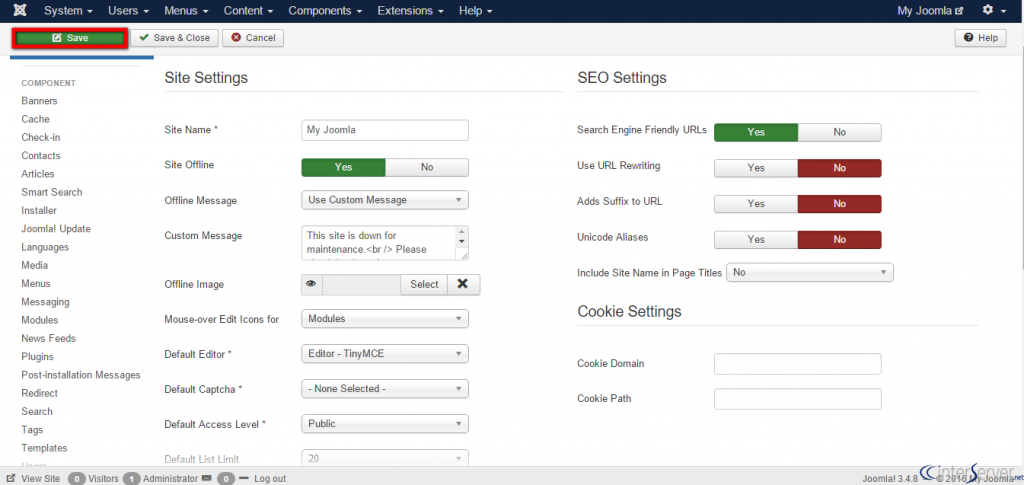
Task: Click the Custom Message text area
Action: click(385, 243)
